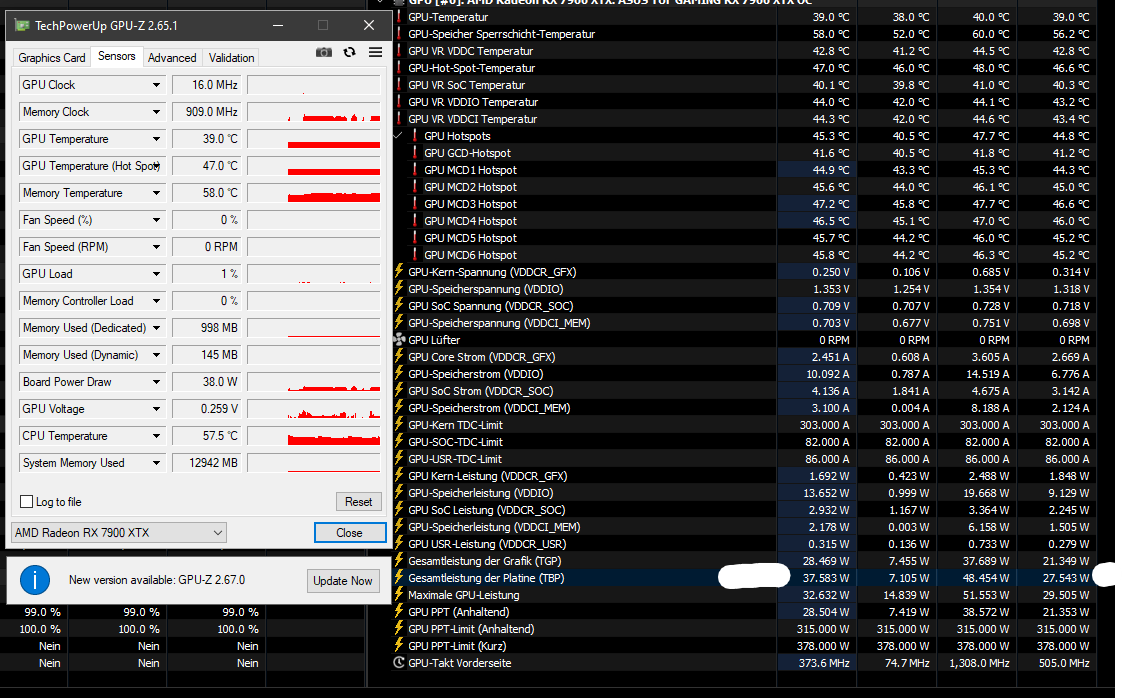The image size is (1122, 698).
Task: Click clock icon beside GPU-Takt Vorderseite
Action: tap(399, 663)
